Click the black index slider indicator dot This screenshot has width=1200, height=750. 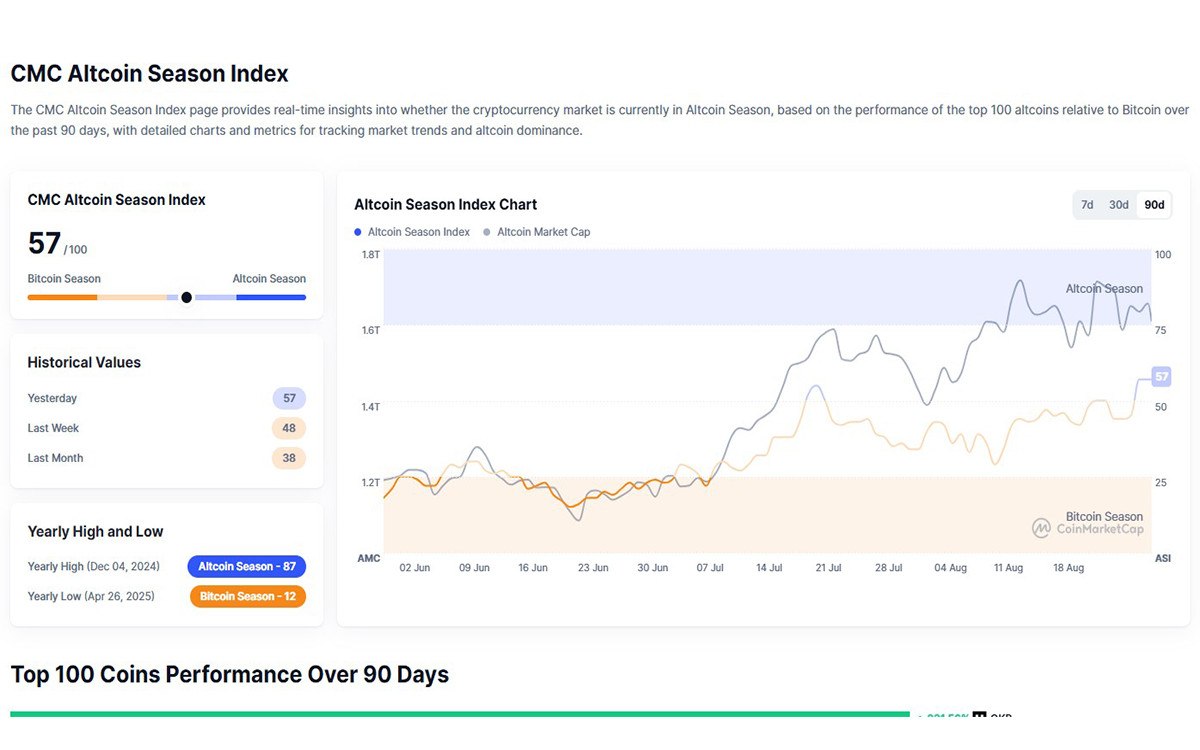pos(186,297)
